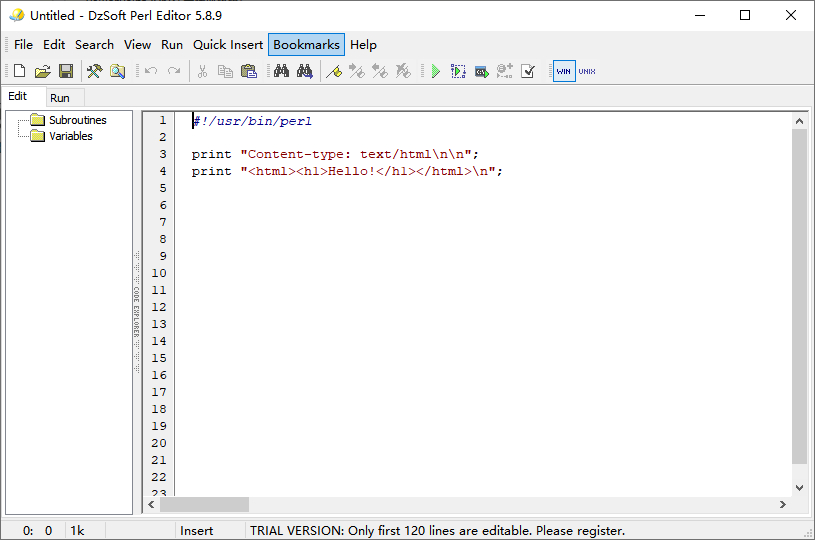
Task: Click the Redo arrow icon
Action: click(174, 71)
